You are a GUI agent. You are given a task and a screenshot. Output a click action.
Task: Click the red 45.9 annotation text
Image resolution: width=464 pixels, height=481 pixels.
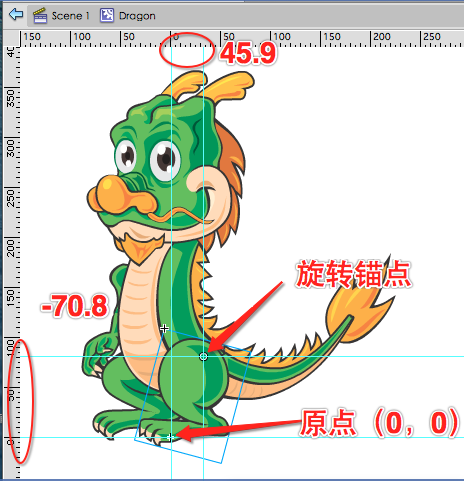tap(248, 54)
